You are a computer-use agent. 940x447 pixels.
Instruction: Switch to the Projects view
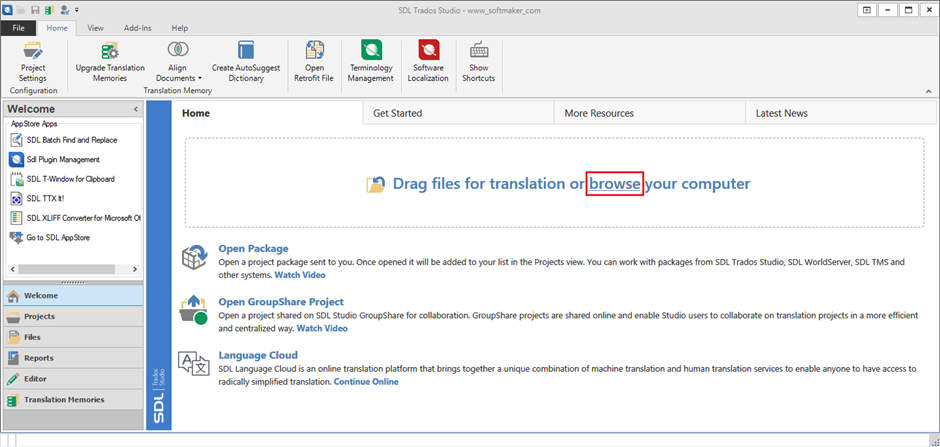point(73,316)
